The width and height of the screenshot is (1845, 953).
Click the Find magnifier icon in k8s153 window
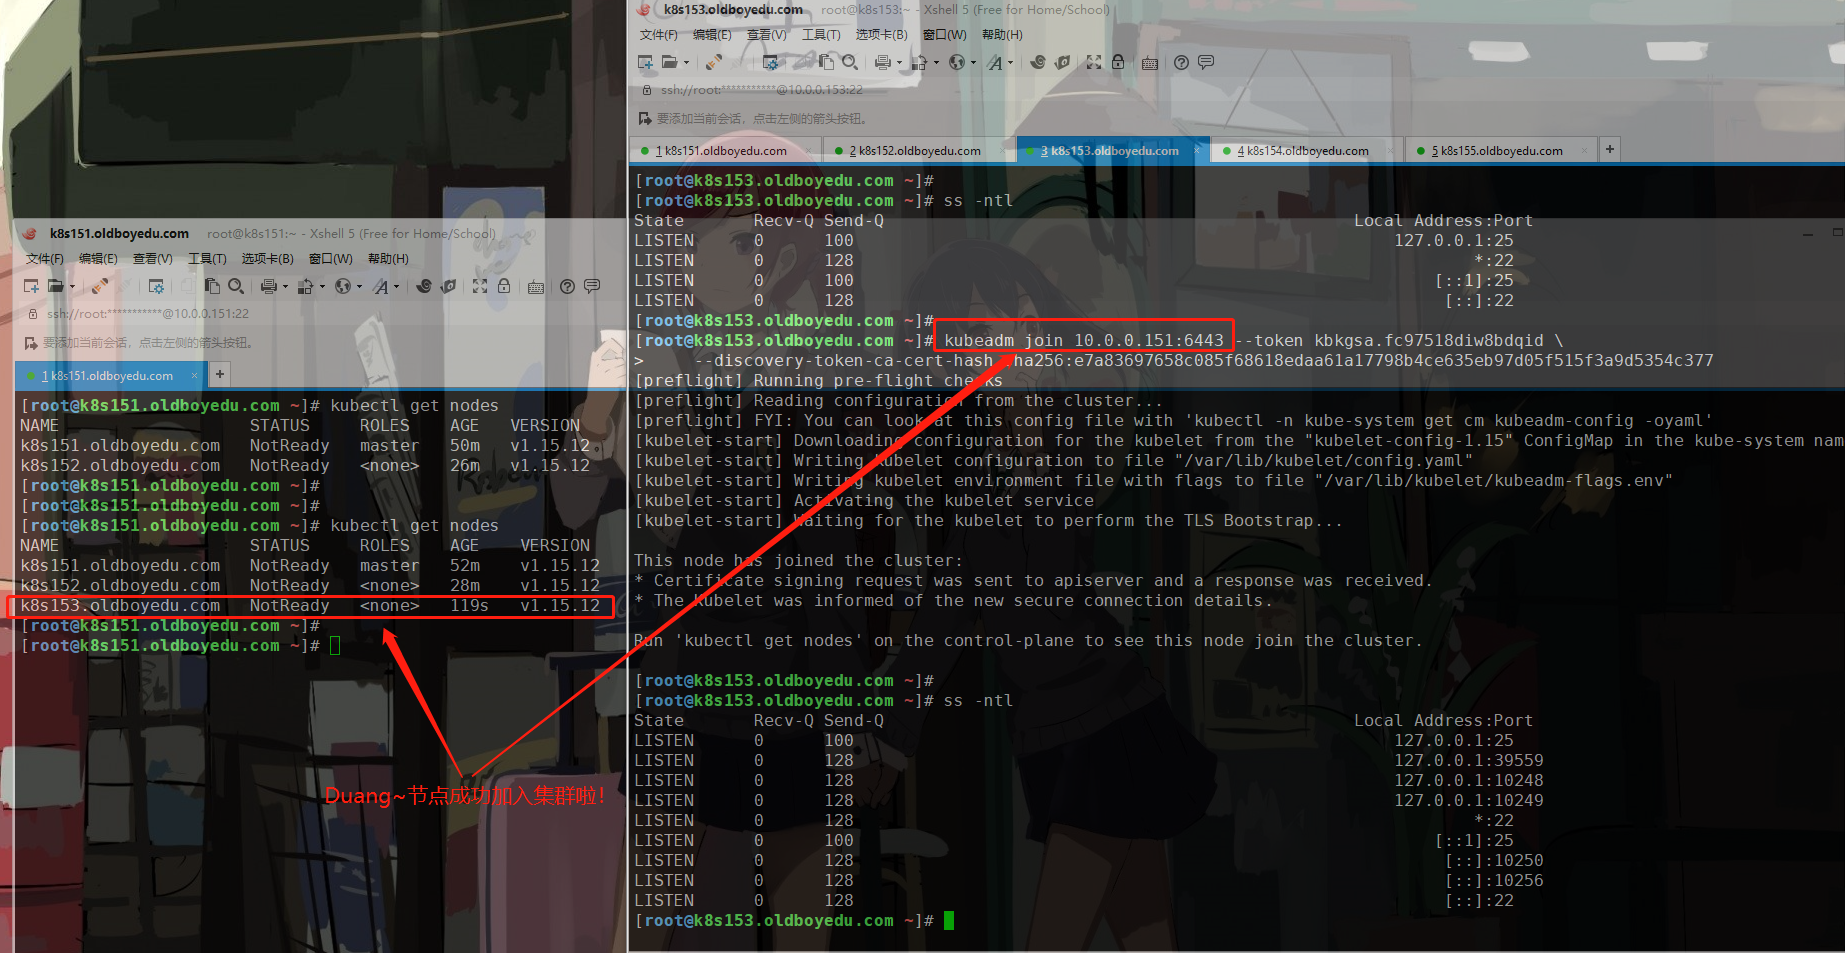[x=849, y=62]
